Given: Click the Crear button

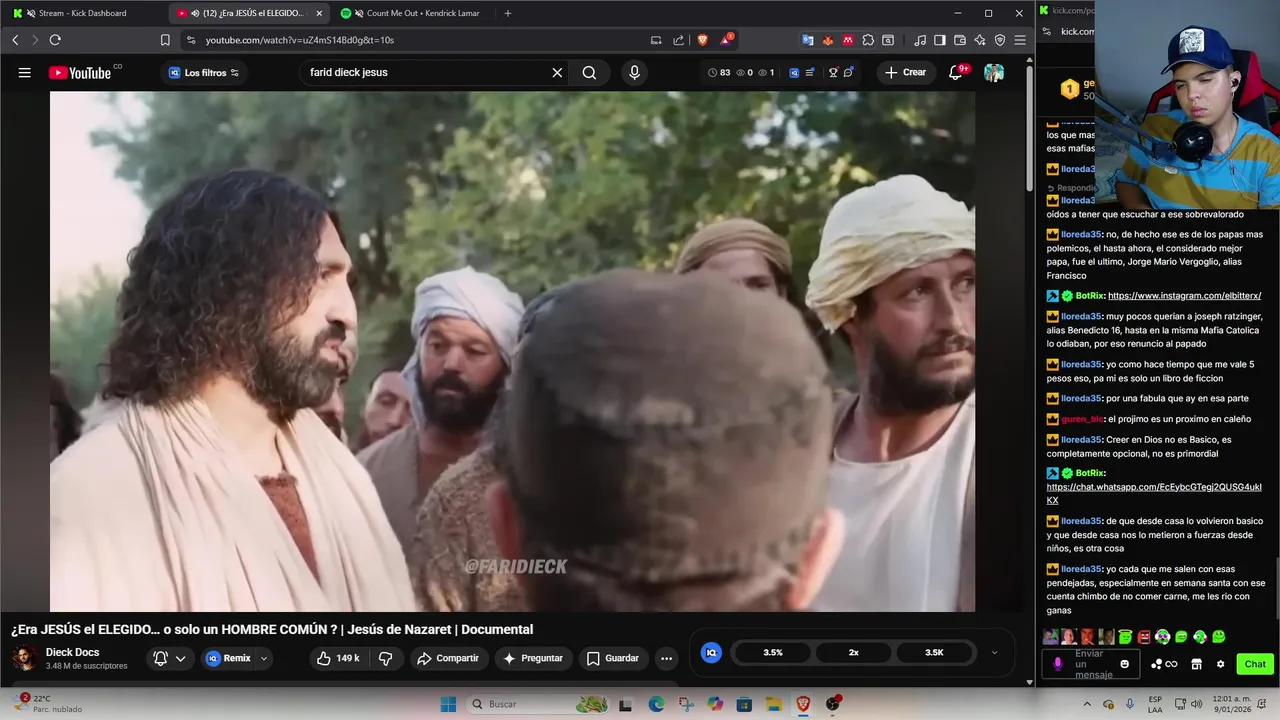Looking at the screenshot, I should (x=905, y=72).
